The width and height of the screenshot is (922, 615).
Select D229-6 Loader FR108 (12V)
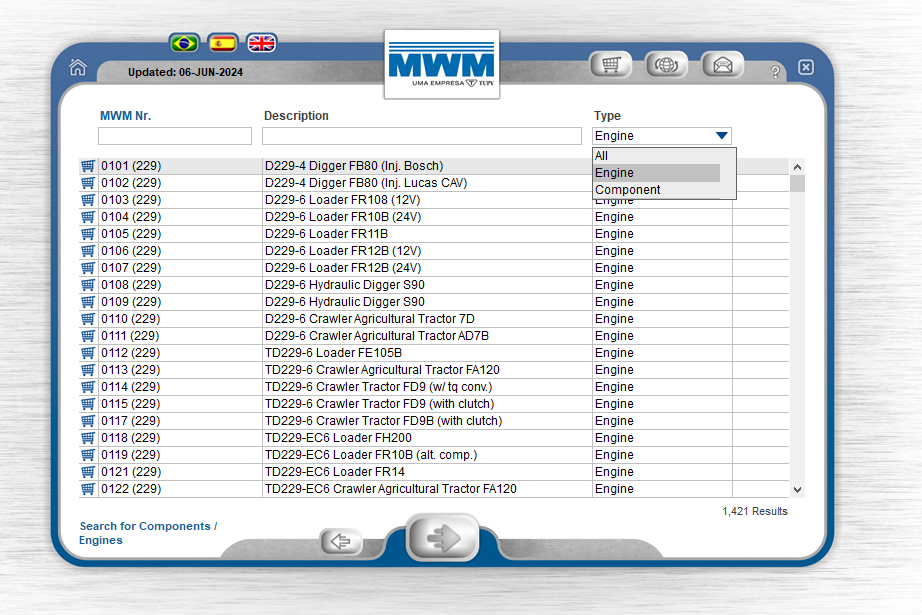[x=342, y=200]
